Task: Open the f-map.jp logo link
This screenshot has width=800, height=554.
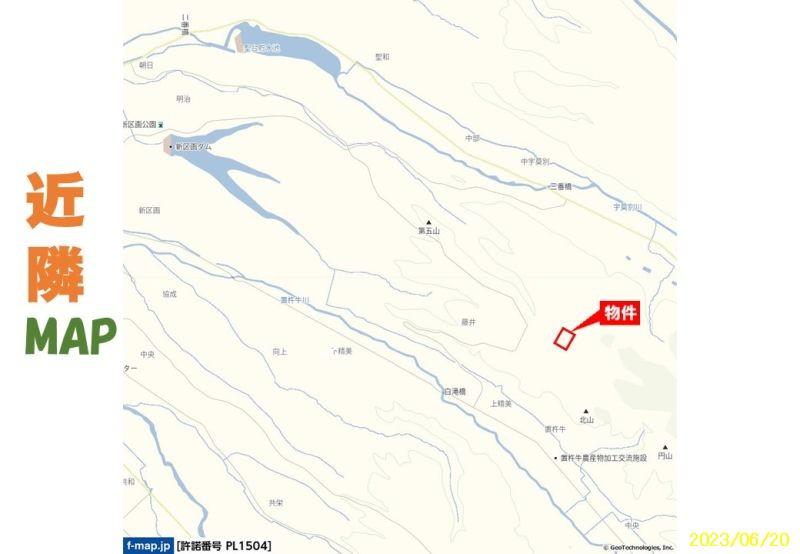Action: pos(148,546)
